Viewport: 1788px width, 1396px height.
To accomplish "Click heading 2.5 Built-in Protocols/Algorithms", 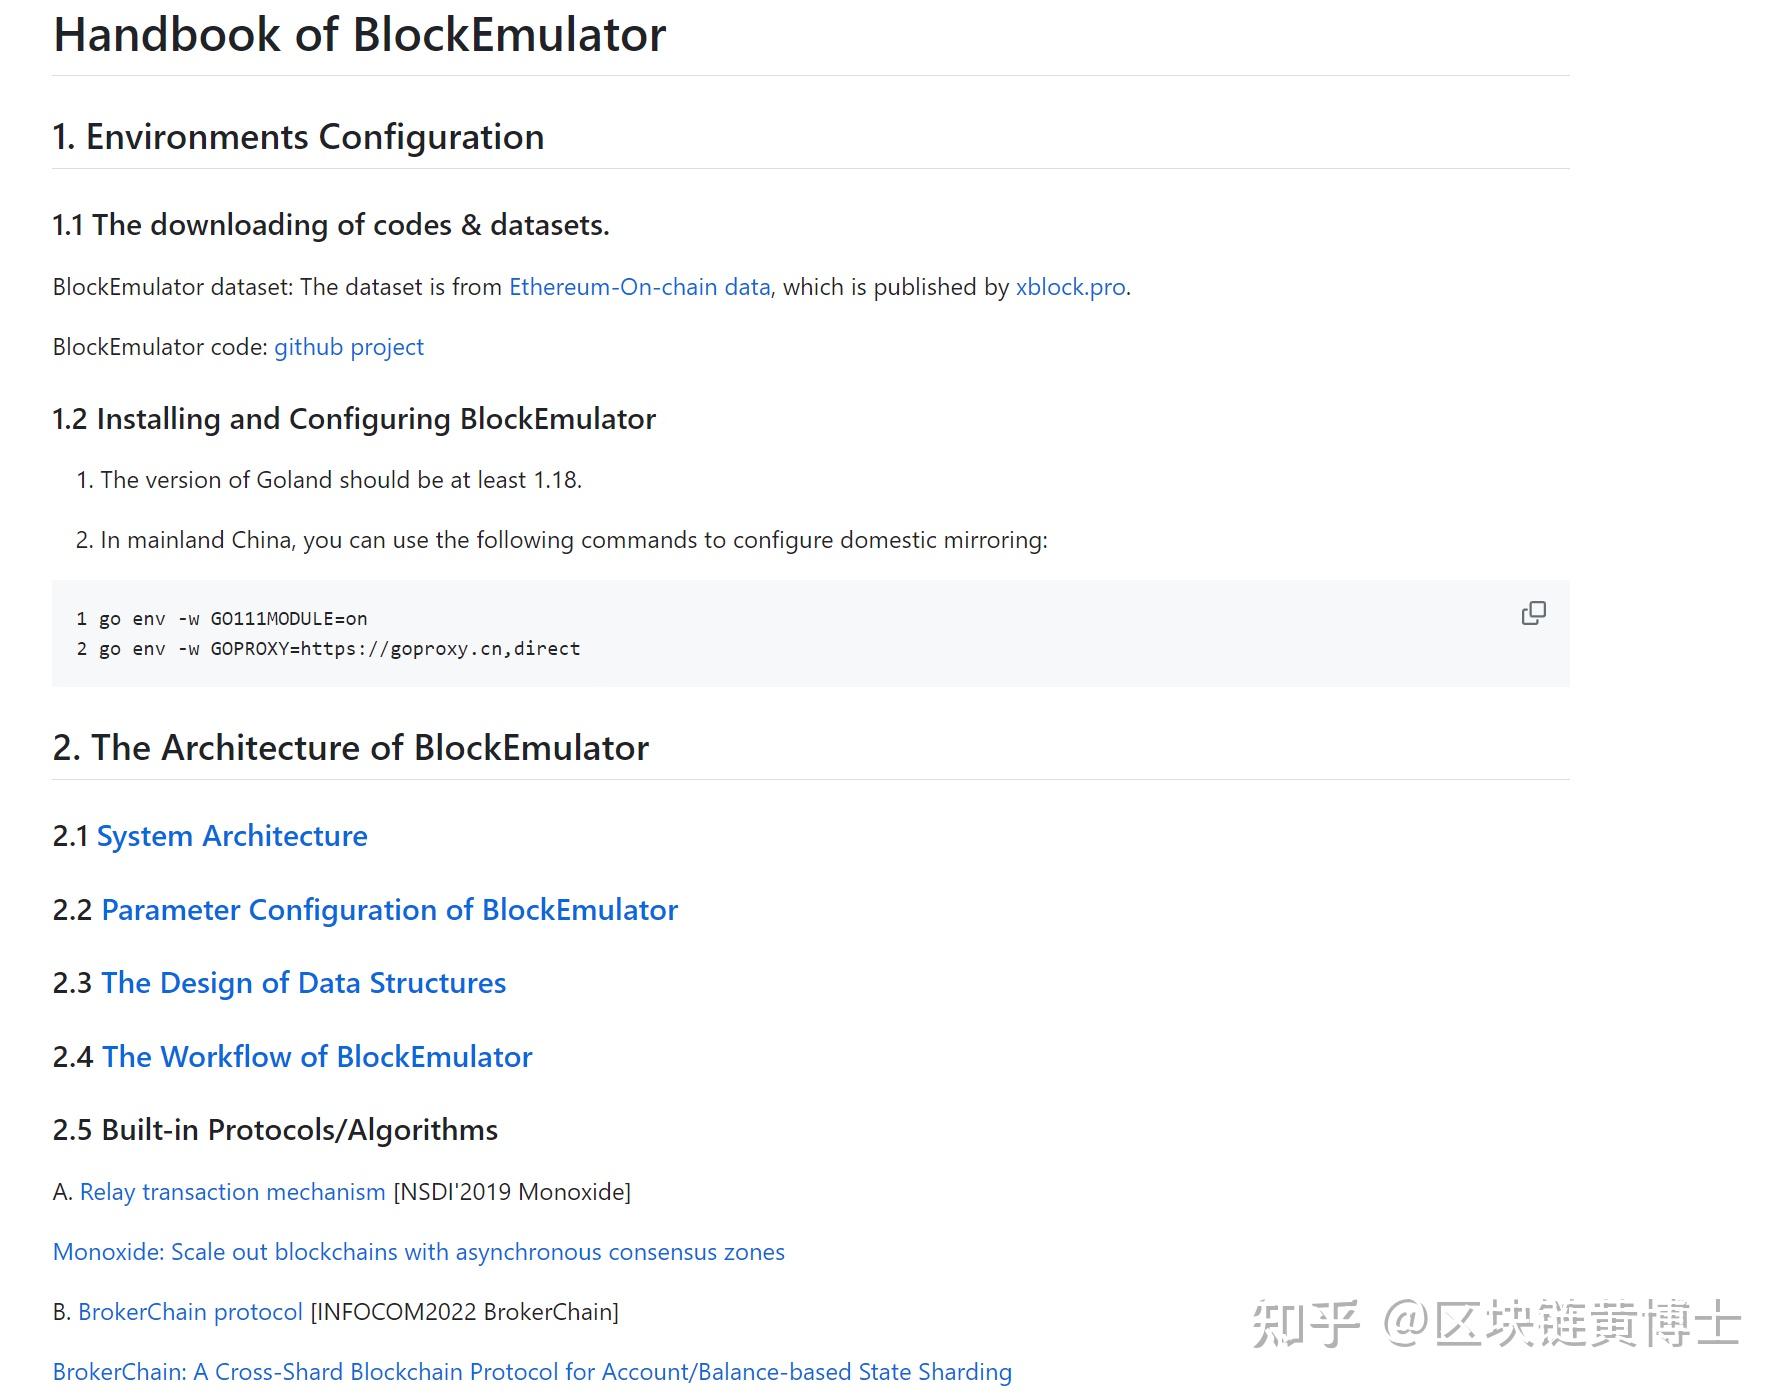I will pyautogui.click(x=275, y=1130).
